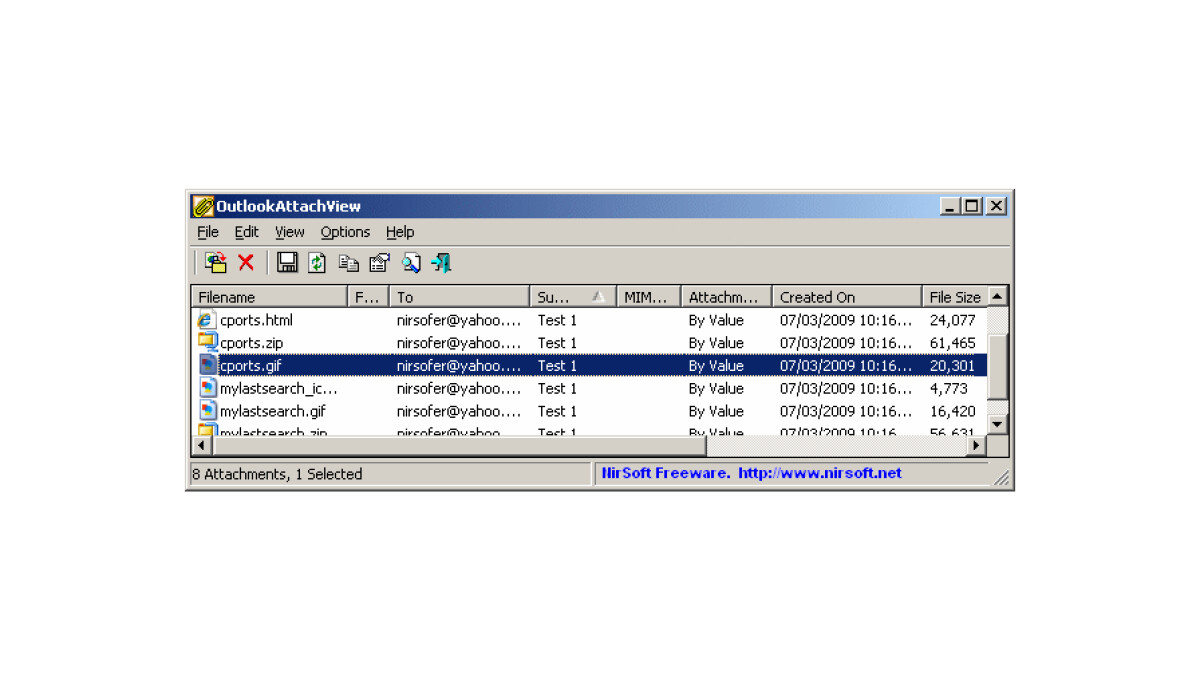1200x675 pixels.
Task: Click the cports.zip folder icon
Action: [x=207, y=343]
